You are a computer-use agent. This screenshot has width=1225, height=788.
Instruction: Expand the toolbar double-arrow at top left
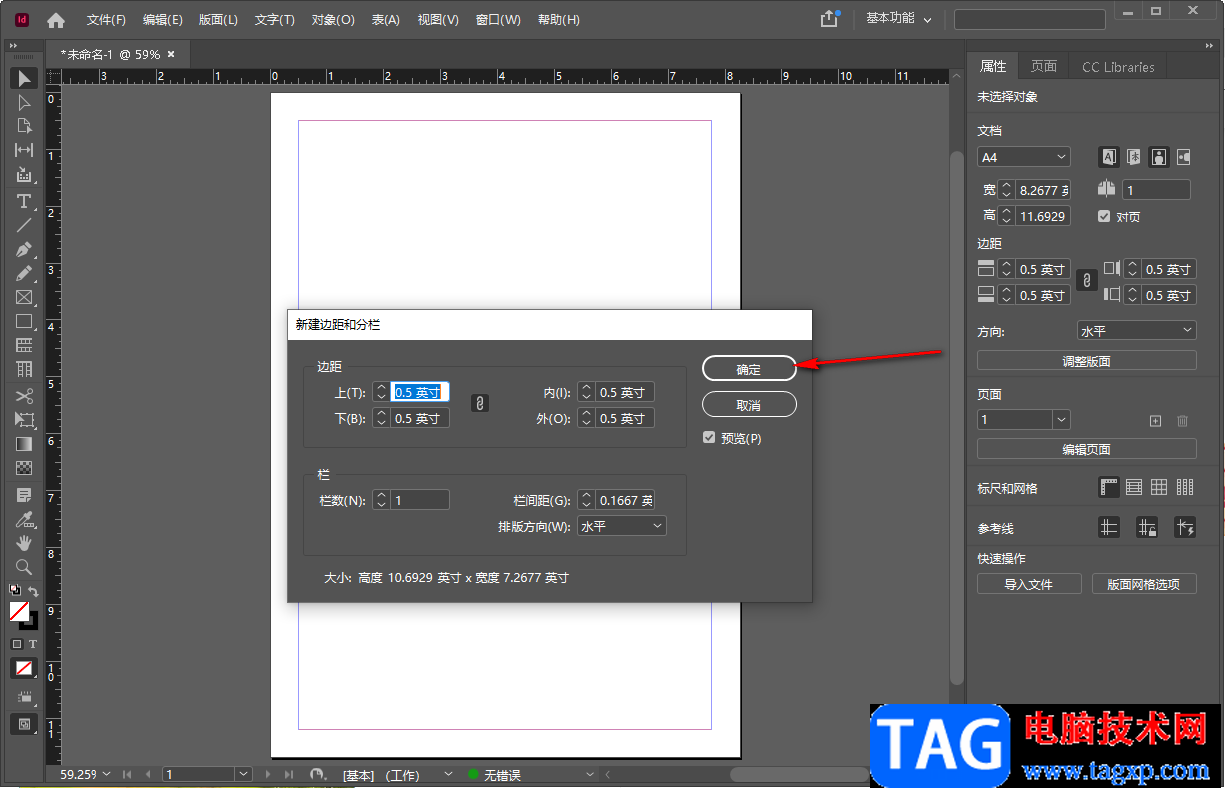[14, 46]
